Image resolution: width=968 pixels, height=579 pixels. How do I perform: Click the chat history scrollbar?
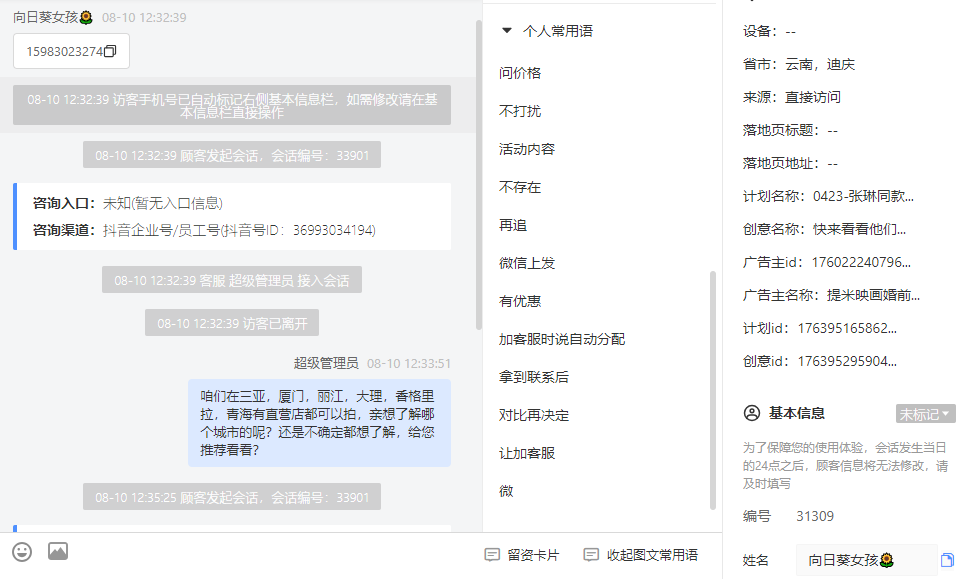tap(478, 175)
